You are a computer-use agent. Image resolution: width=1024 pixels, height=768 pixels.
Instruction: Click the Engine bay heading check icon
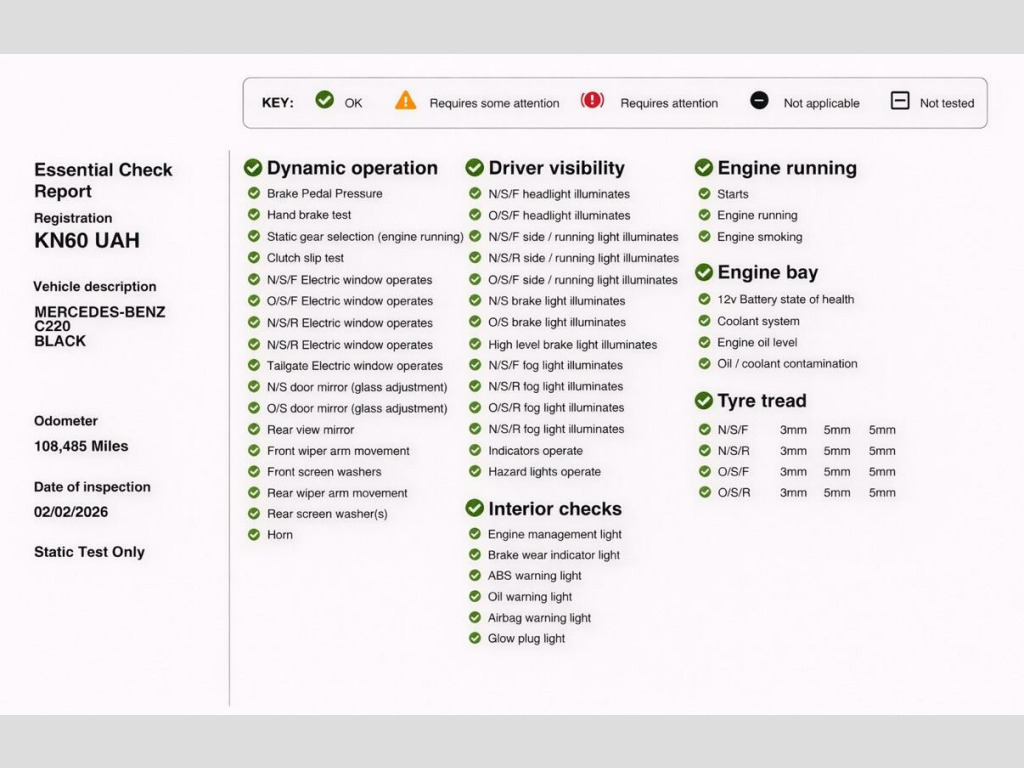pyautogui.click(x=704, y=272)
